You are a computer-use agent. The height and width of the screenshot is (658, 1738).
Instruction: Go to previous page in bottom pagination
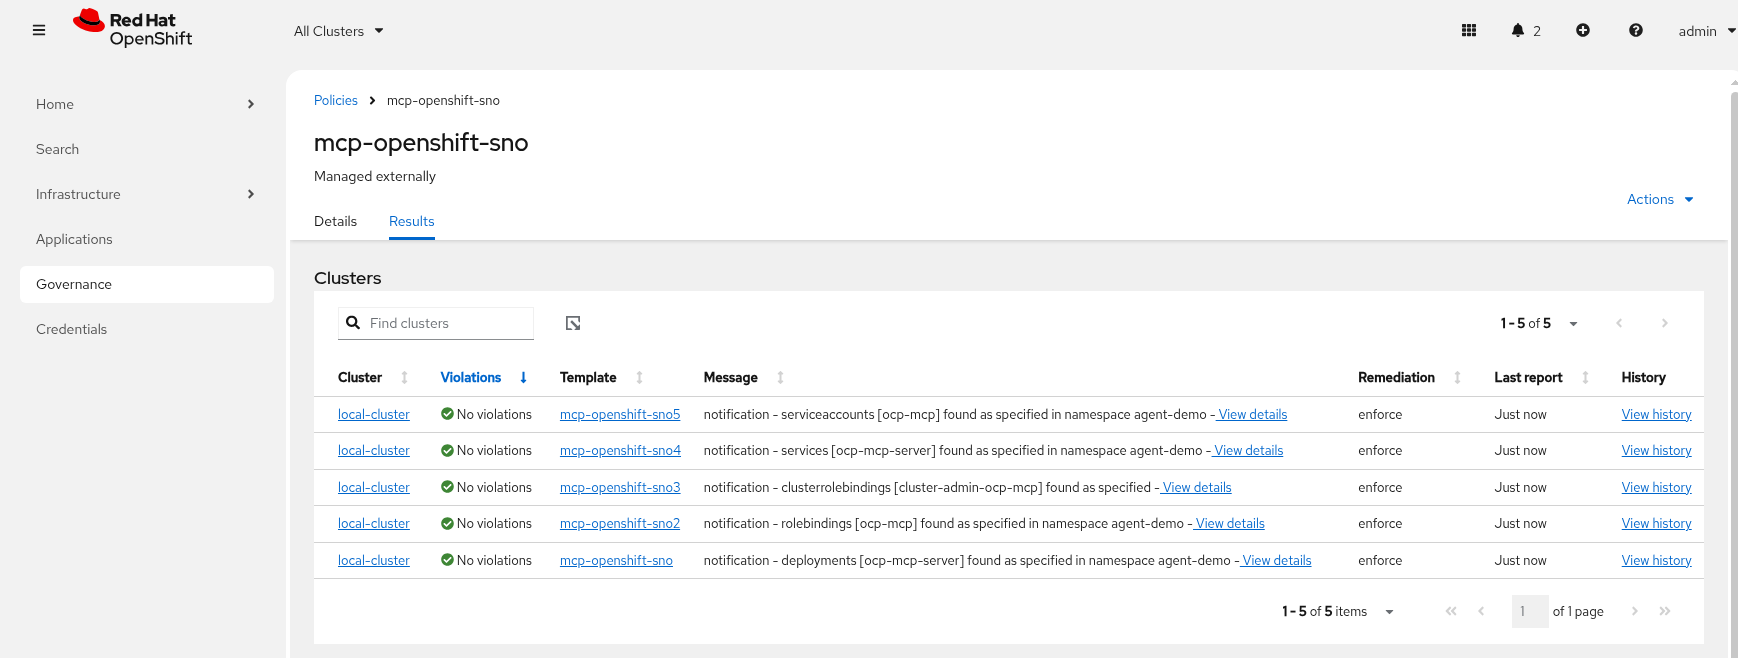(1481, 611)
